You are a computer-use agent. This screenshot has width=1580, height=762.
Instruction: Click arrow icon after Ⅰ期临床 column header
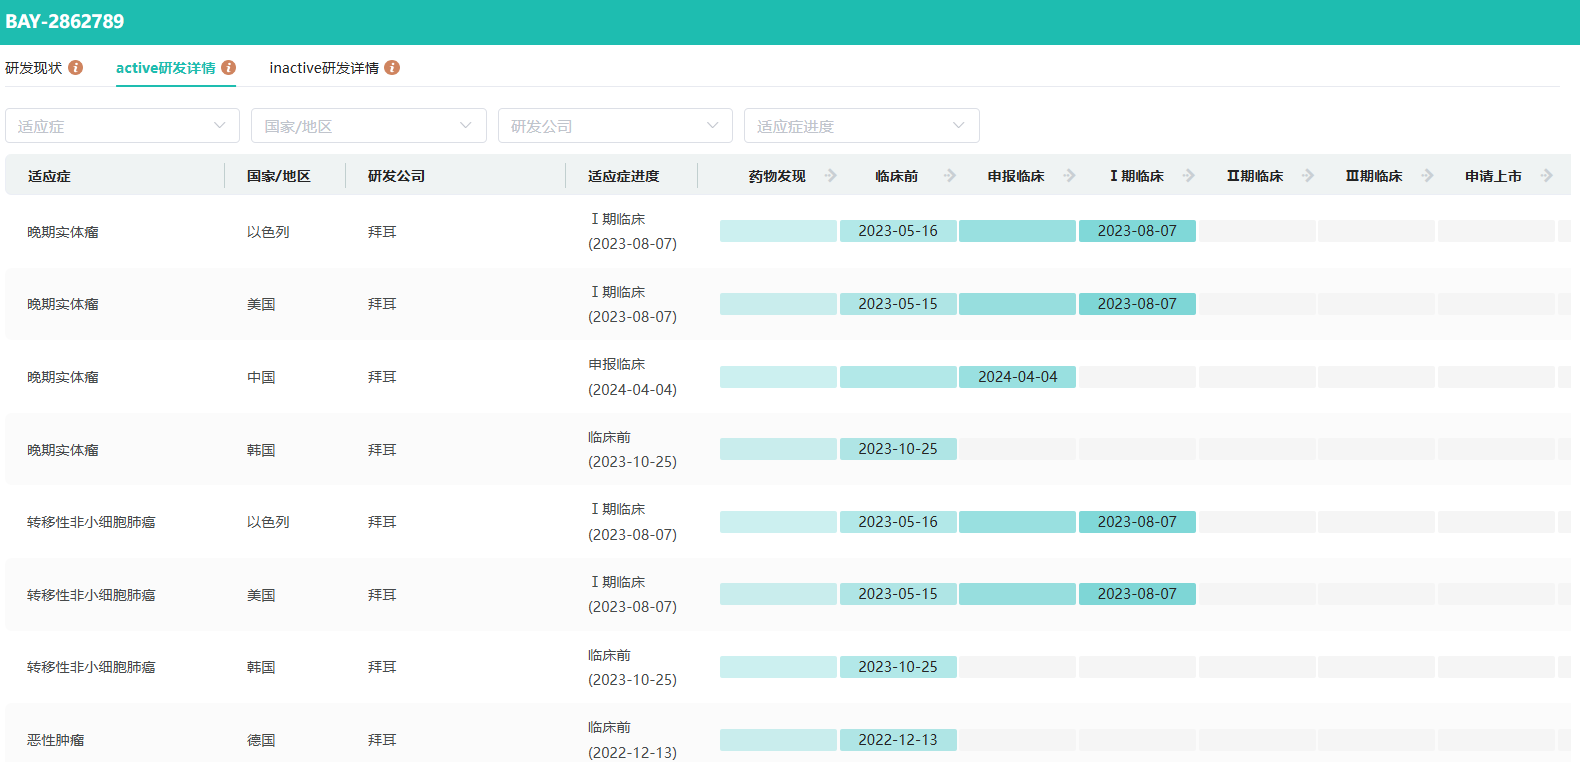(1188, 176)
